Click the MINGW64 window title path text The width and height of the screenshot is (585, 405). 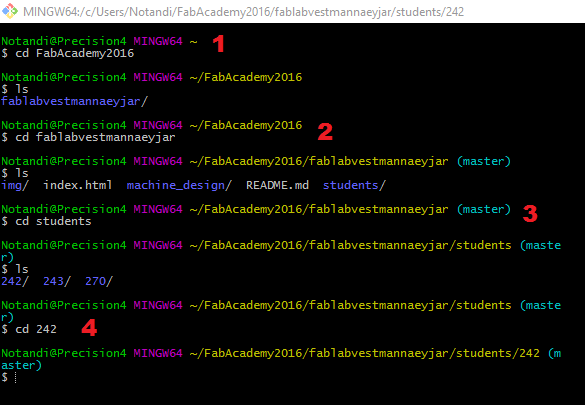point(243,12)
